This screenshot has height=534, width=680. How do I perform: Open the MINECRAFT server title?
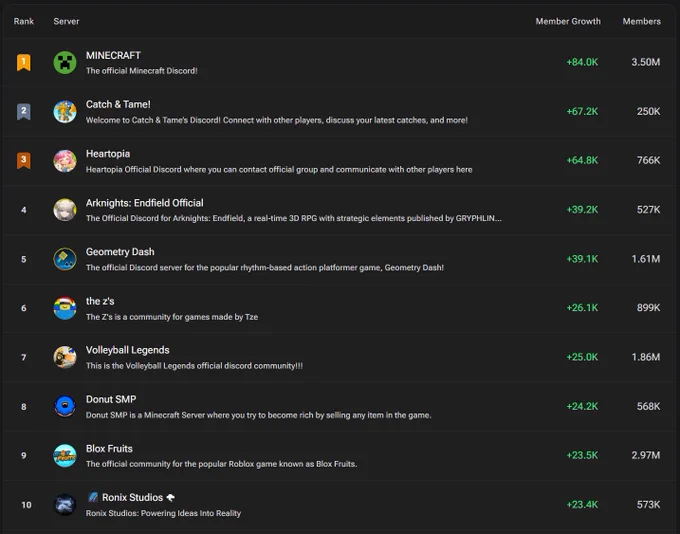(113, 56)
